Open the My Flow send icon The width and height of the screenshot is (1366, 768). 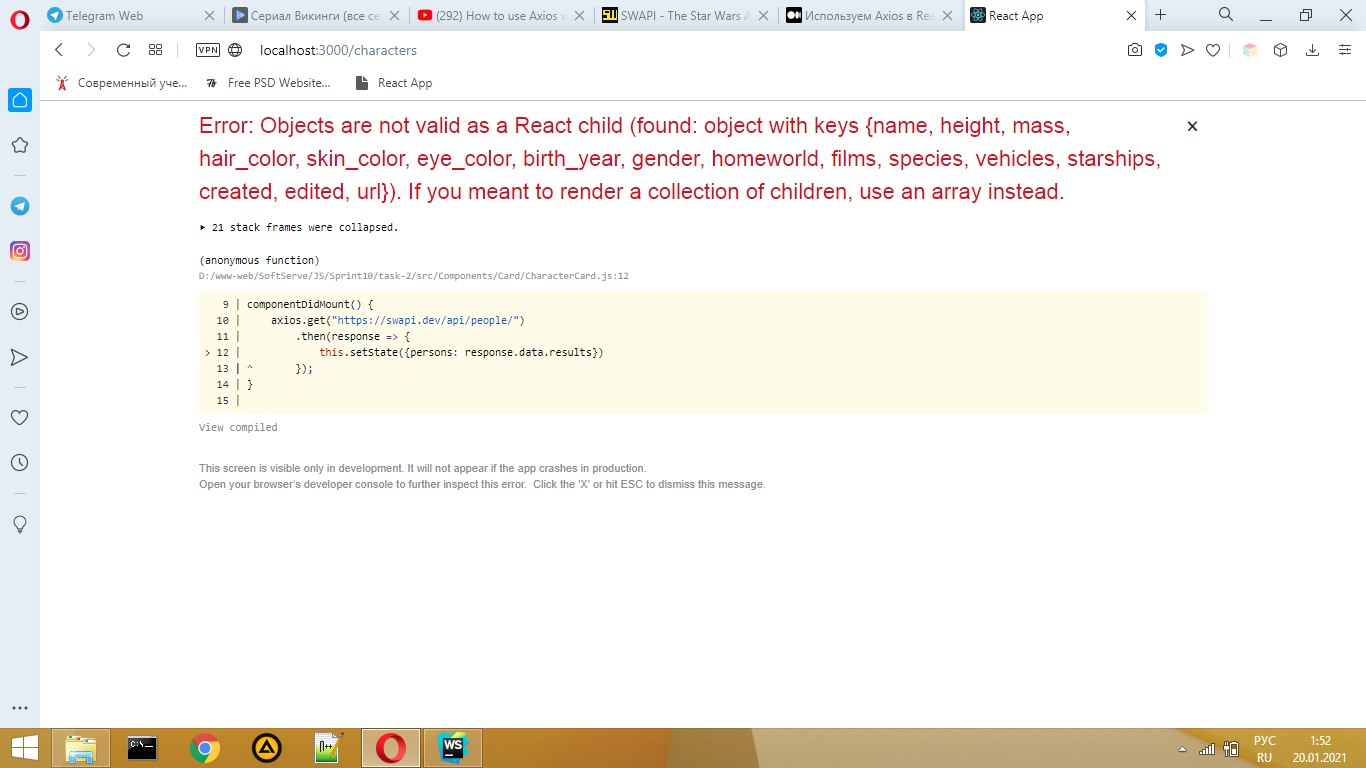click(1187, 50)
